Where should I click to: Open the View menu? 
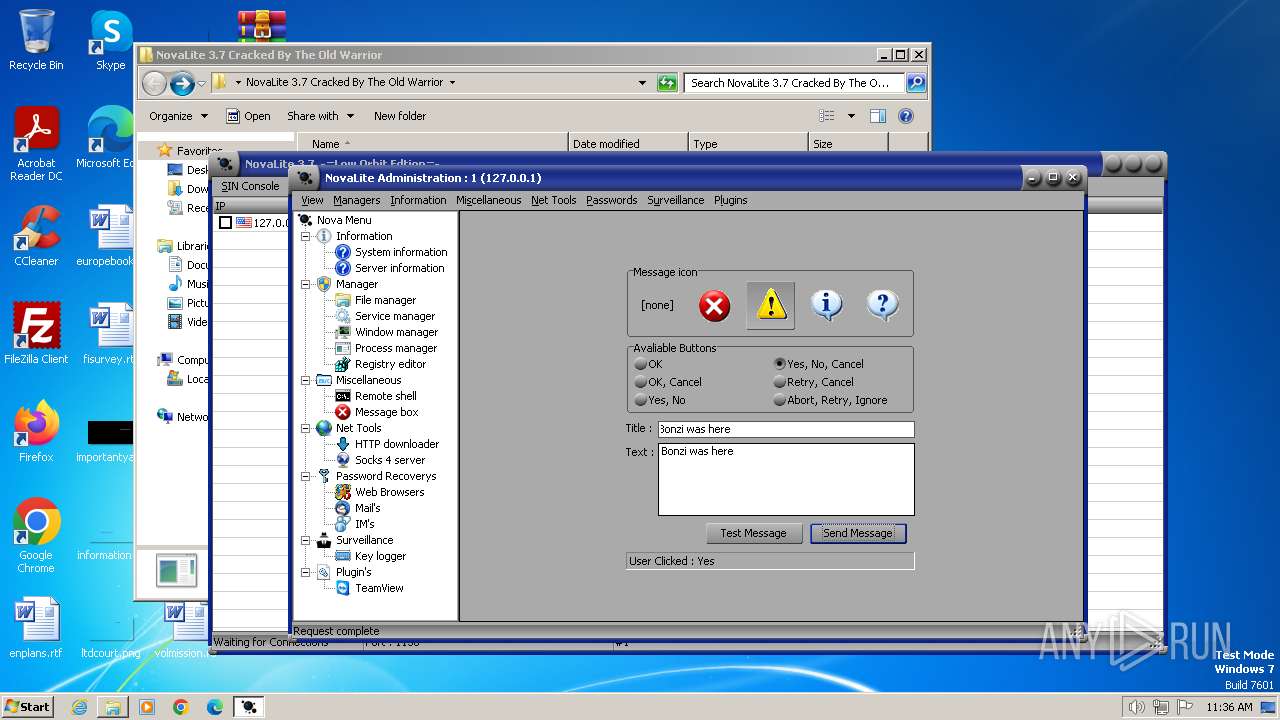coord(312,200)
